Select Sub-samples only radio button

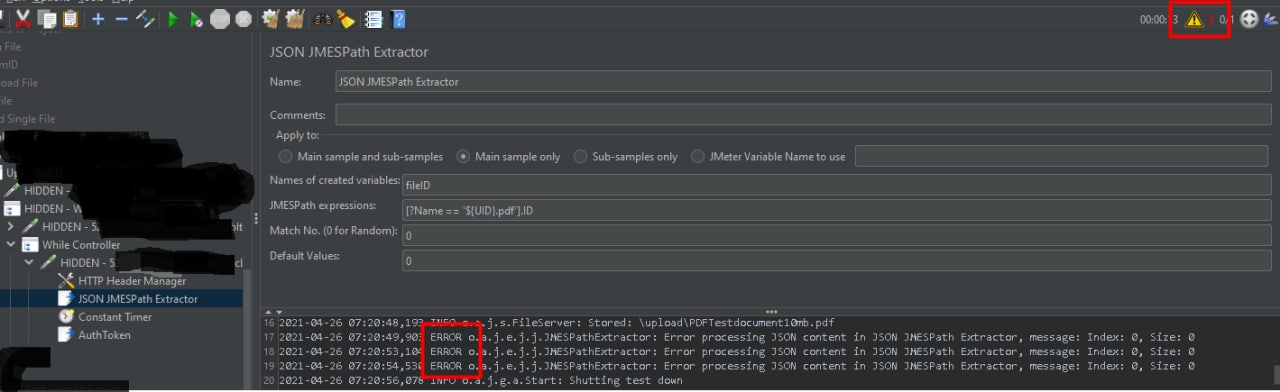pyautogui.click(x=581, y=157)
